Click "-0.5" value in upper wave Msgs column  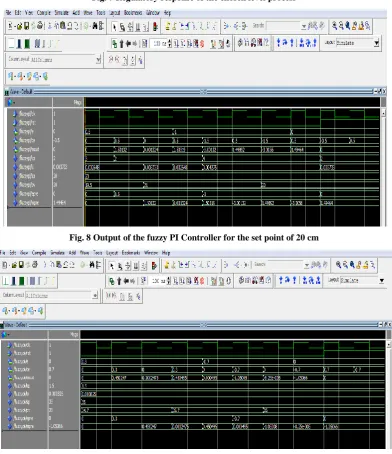57,140
